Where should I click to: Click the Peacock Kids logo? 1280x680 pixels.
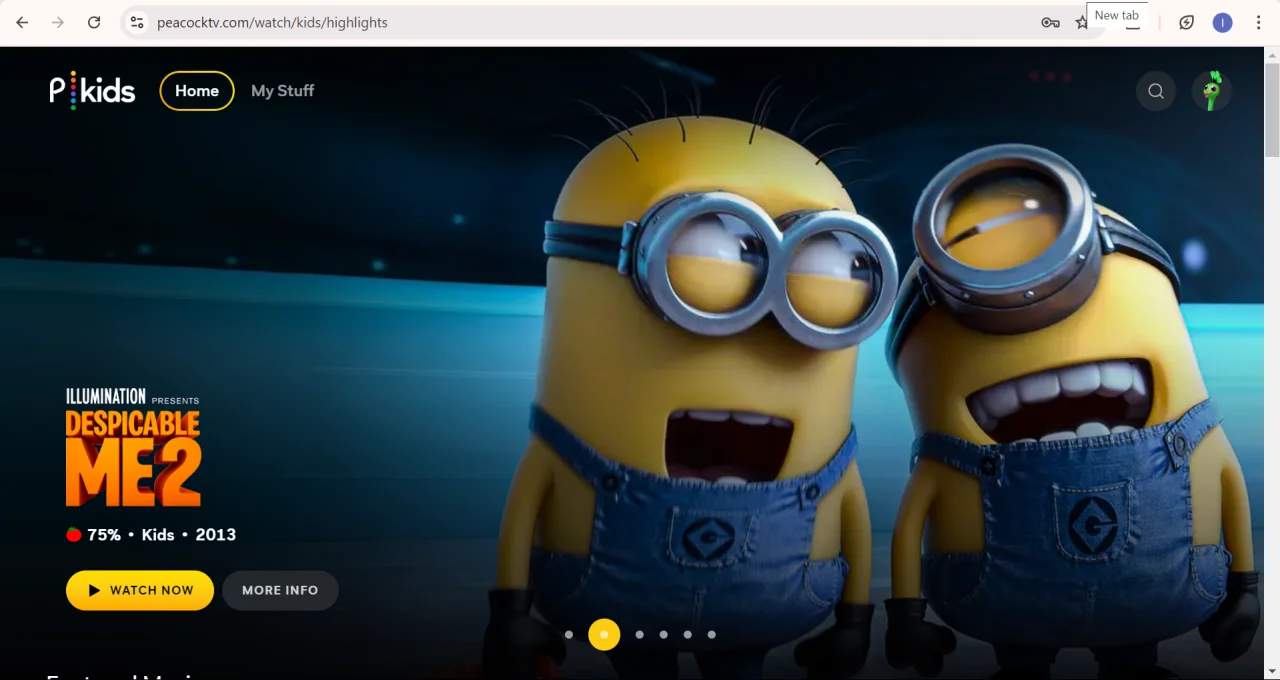92,91
